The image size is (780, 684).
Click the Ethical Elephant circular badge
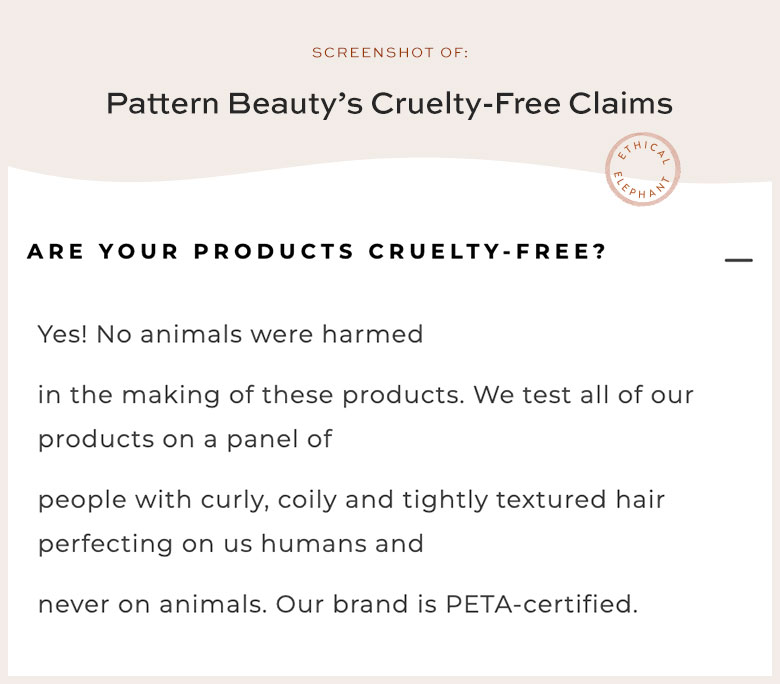coord(643,169)
